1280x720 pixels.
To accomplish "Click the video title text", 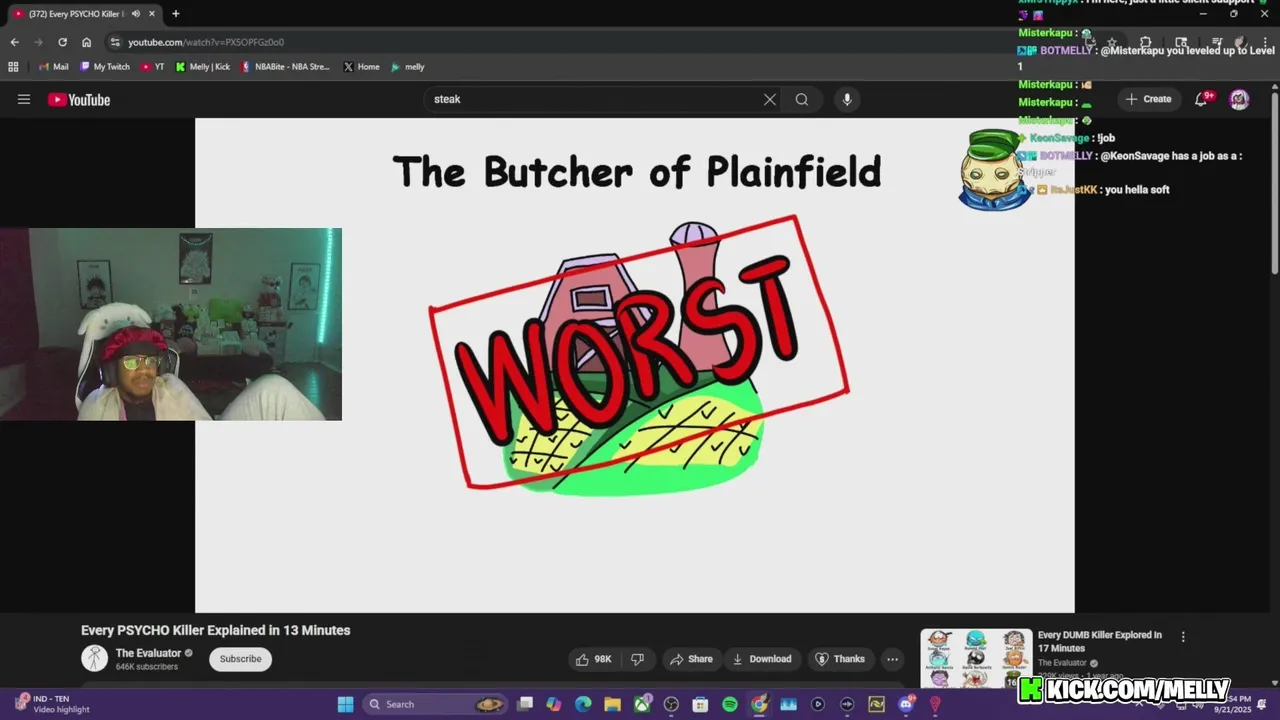I will (x=216, y=630).
